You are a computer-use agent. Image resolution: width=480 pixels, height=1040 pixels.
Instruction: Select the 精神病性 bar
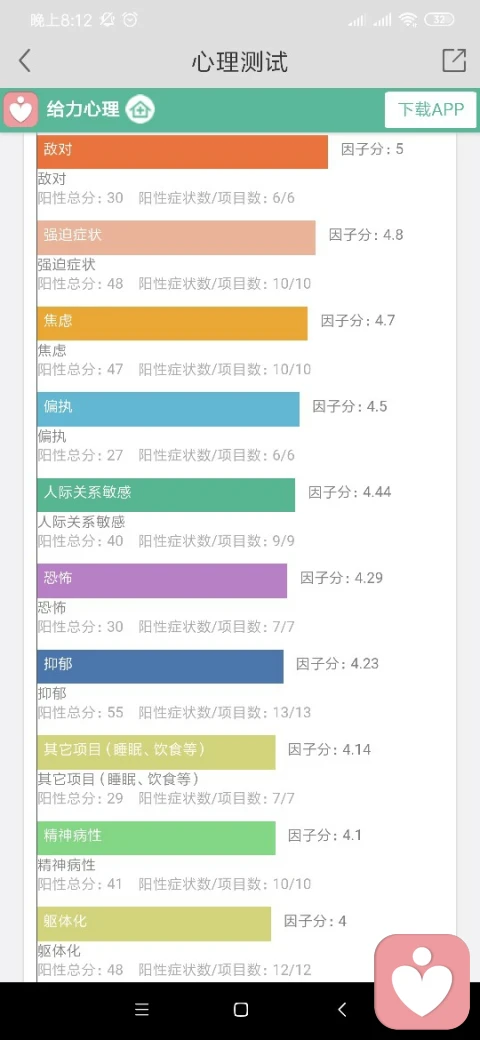pyautogui.click(x=156, y=838)
